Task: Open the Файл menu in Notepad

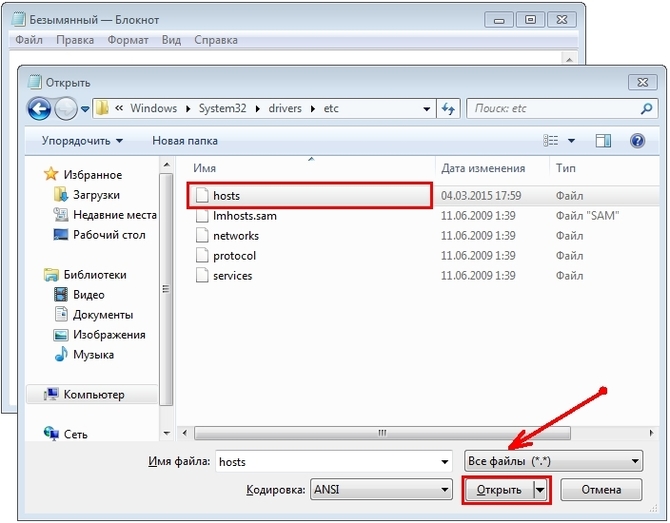Action: (x=30, y=40)
